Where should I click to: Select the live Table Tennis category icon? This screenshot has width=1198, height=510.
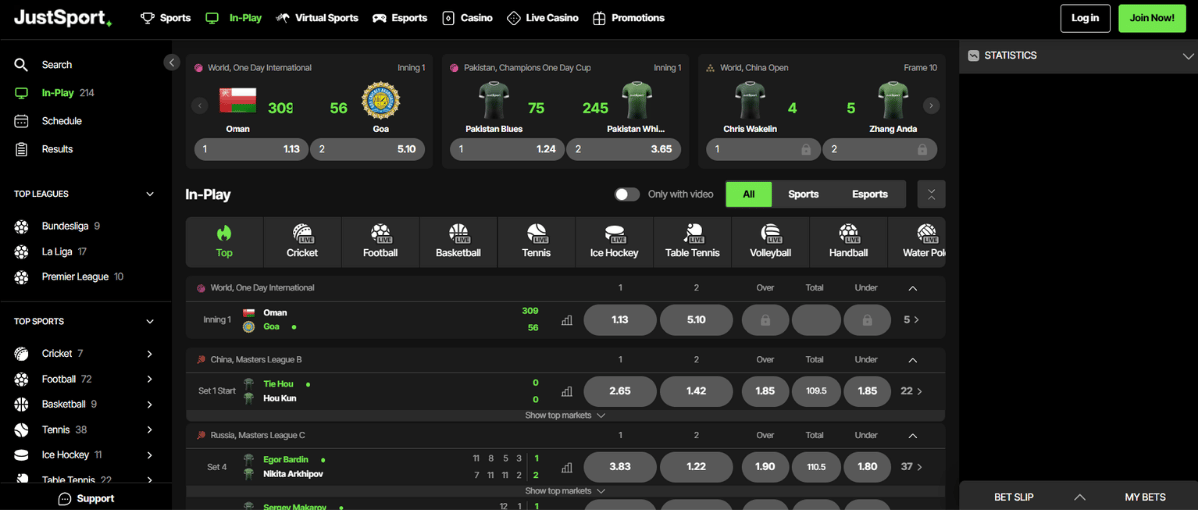coord(692,233)
